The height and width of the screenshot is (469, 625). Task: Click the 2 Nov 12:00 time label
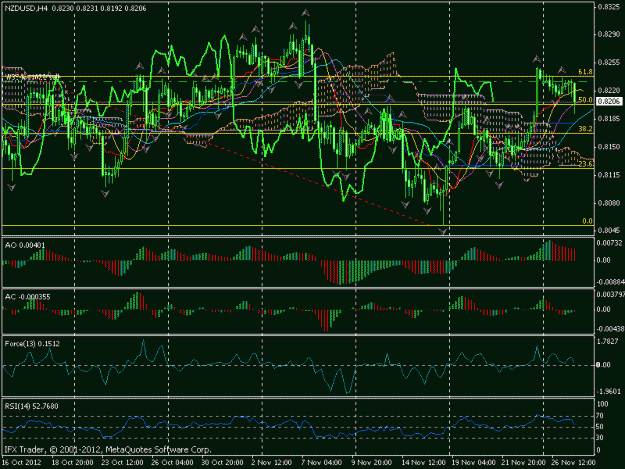[272, 463]
